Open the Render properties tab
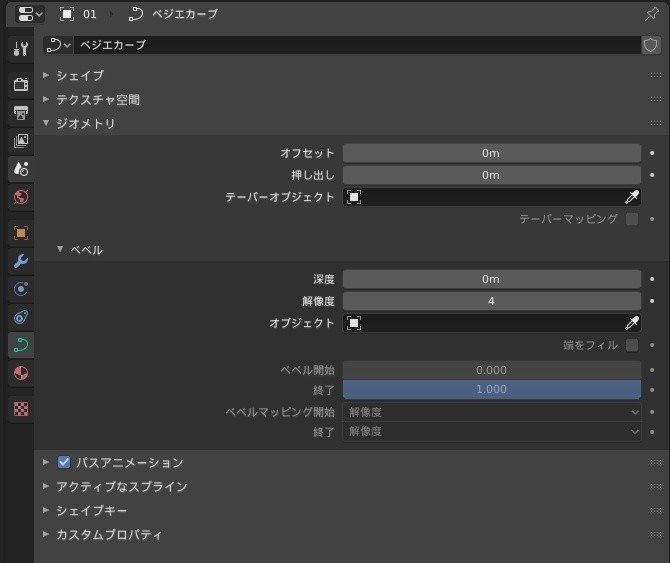The image size is (670, 563). pos(21,84)
